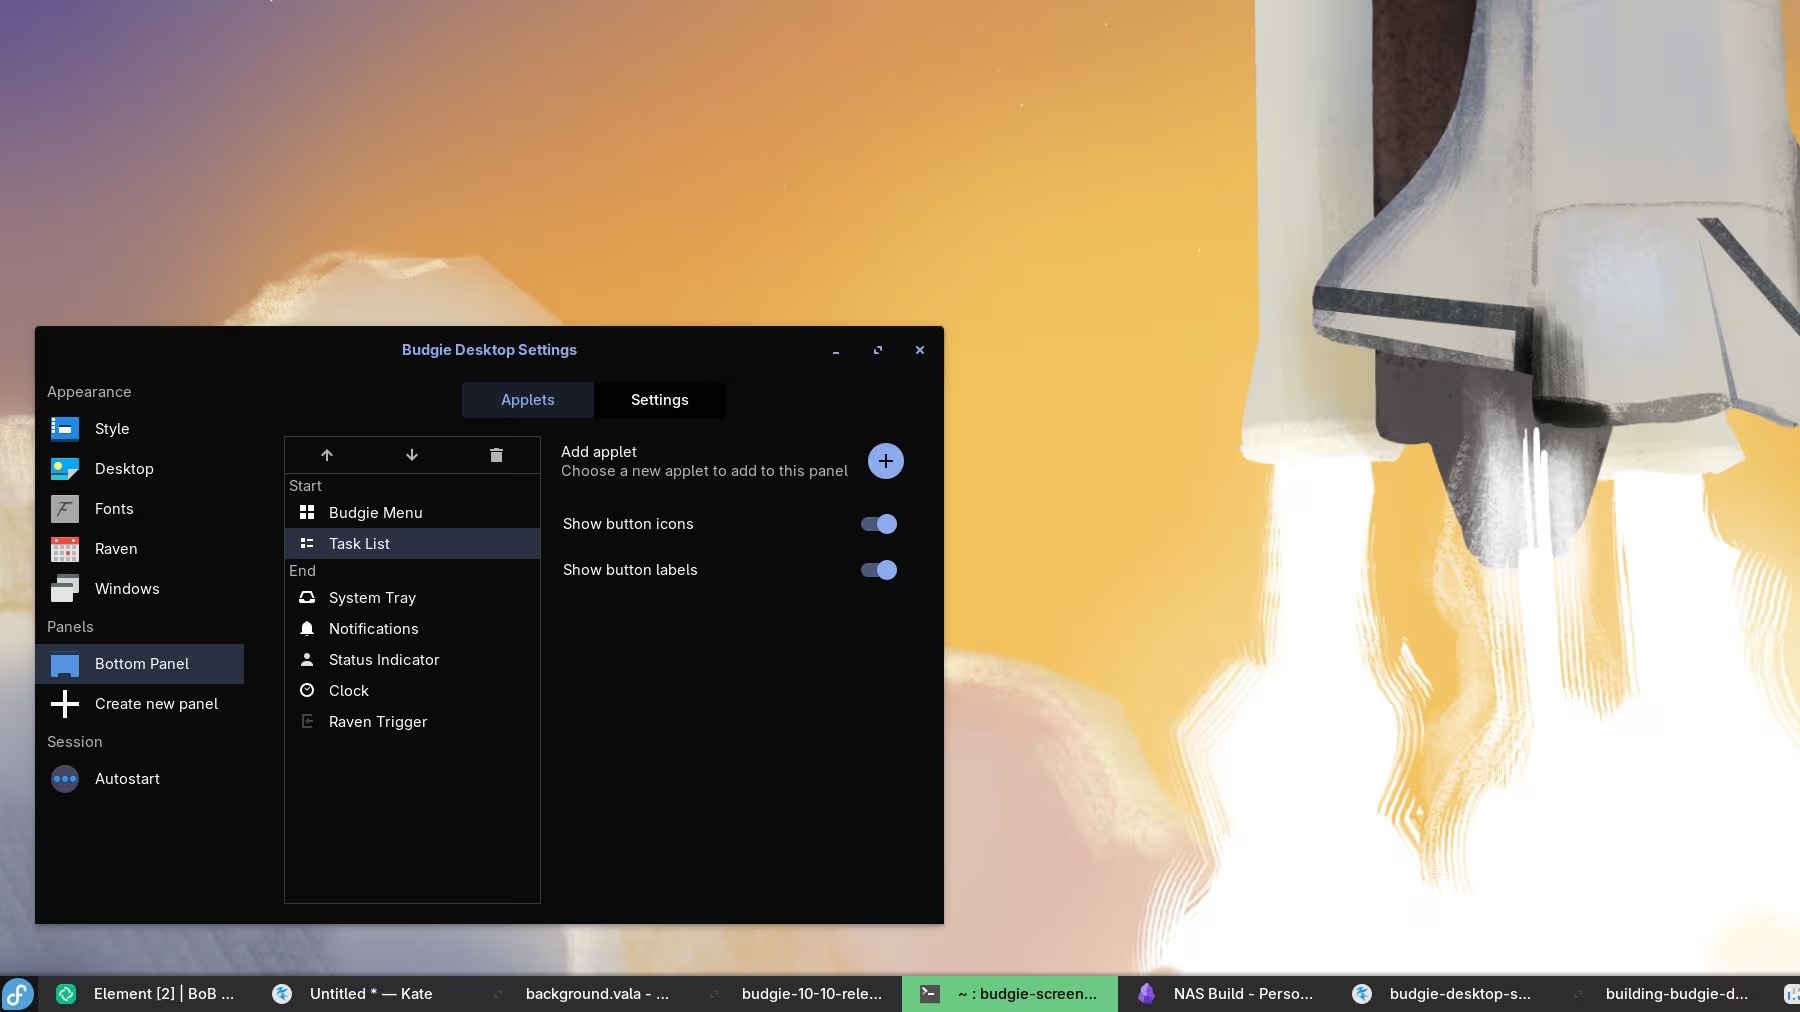Select the Notifications applet
Image resolution: width=1800 pixels, height=1012 pixels.
[373, 628]
